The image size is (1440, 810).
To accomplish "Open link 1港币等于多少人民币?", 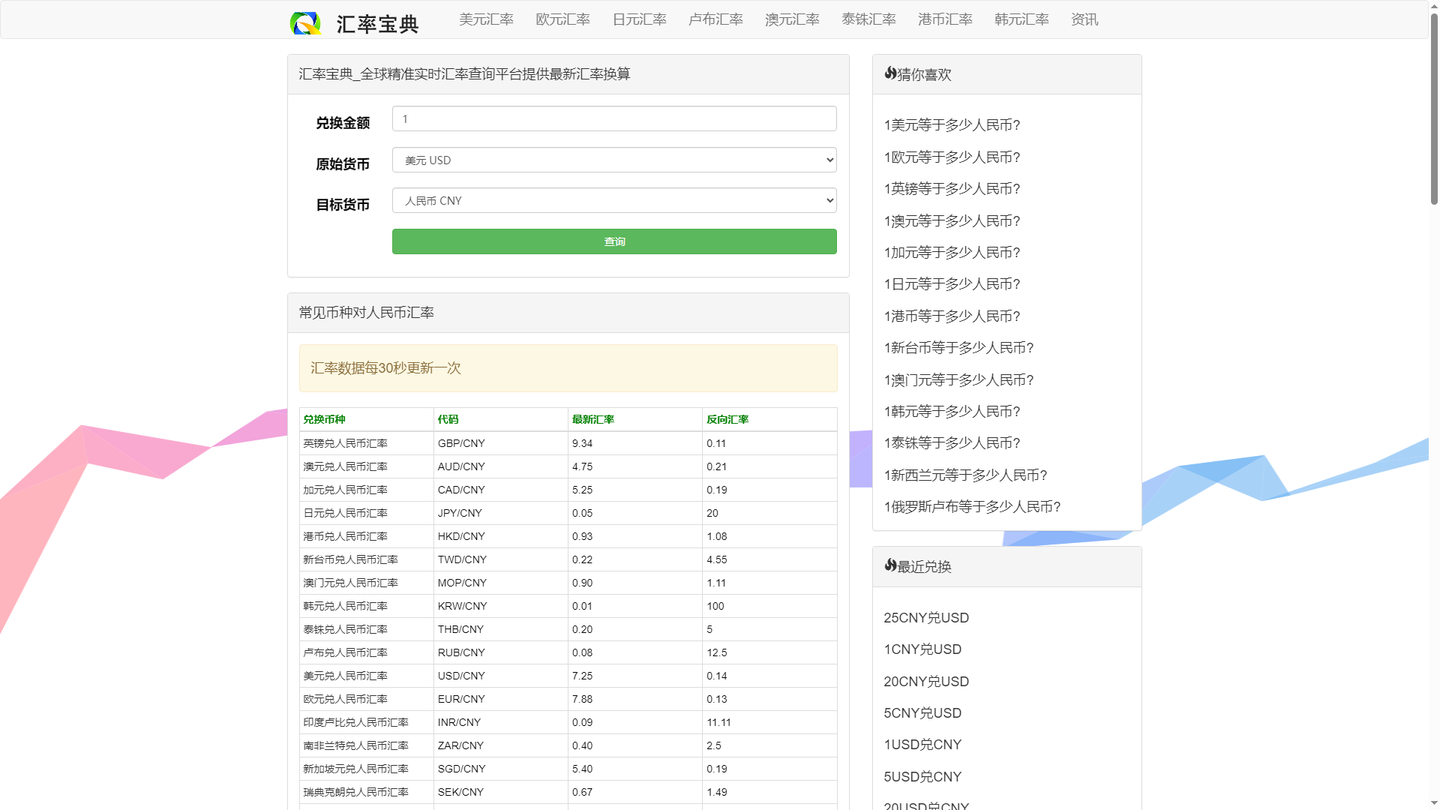I will [x=952, y=316].
